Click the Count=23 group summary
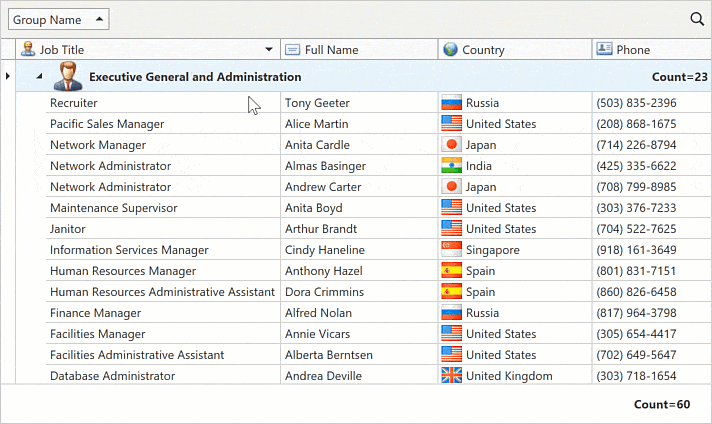The width and height of the screenshot is (712, 424). pyautogui.click(x=679, y=77)
